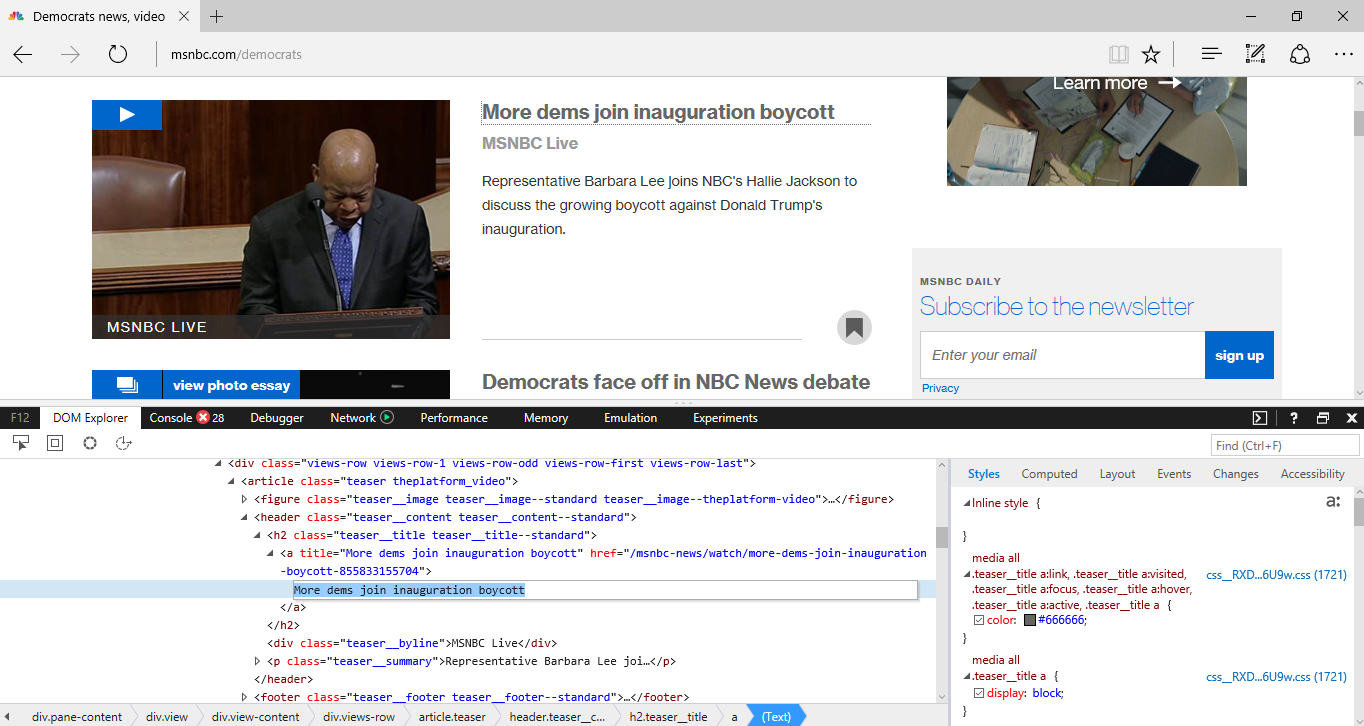Click the Network tab's green play icon

(x=387, y=417)
